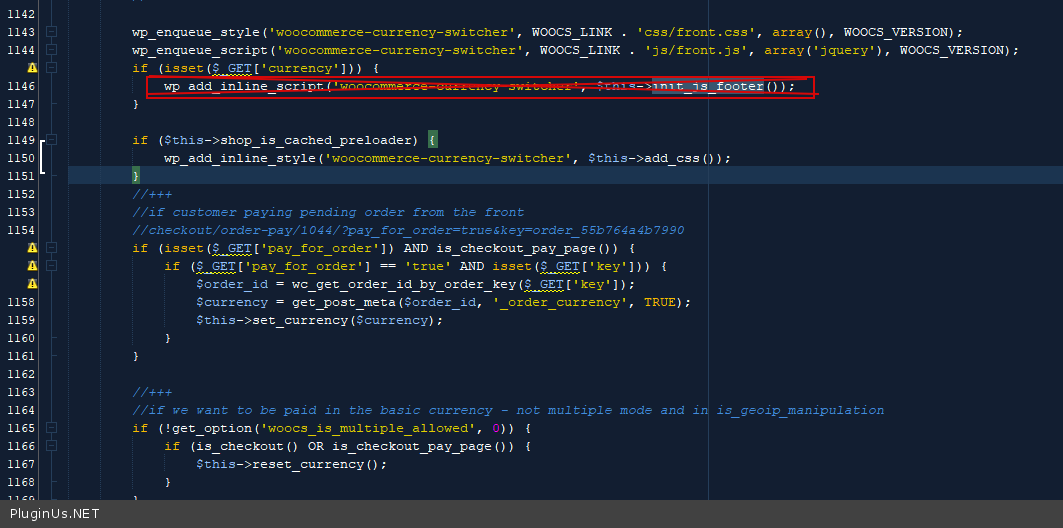Click warning icon on the is_checkout_pay_page line
The height and width of the screenshot is (528, 1063).
point(32,248)
